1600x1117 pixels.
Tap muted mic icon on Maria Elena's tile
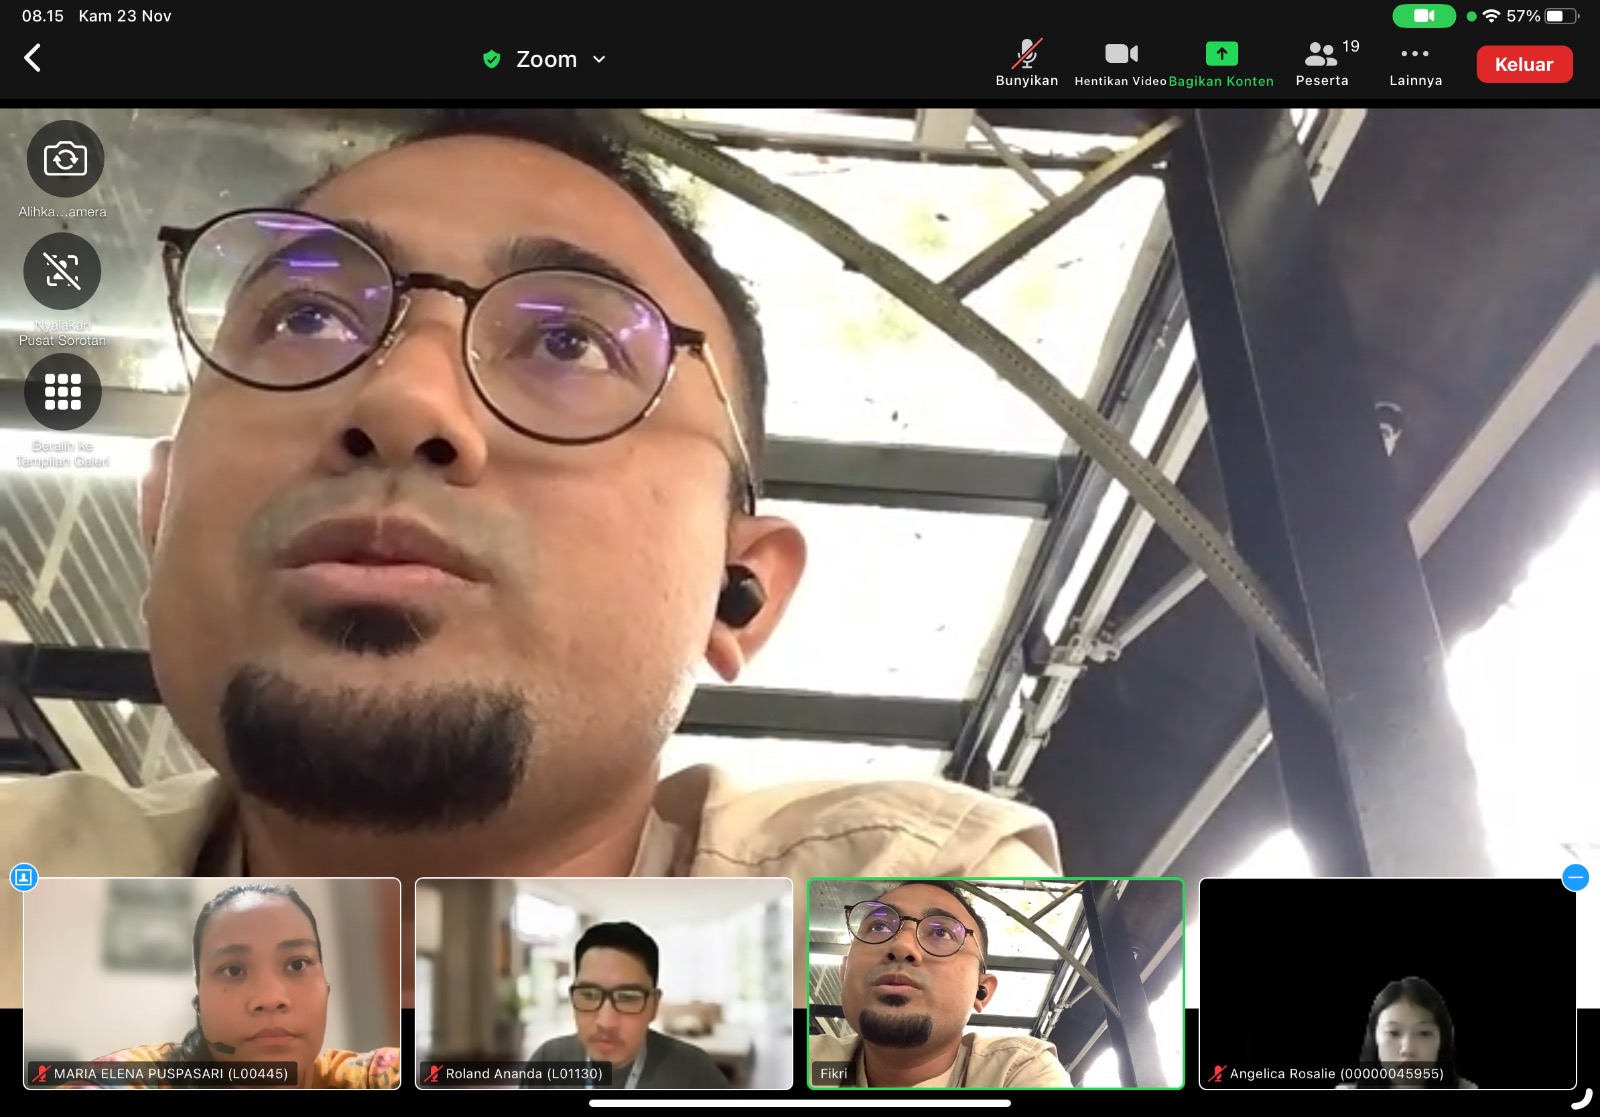pyautogui.click(x=40, y=1074)
